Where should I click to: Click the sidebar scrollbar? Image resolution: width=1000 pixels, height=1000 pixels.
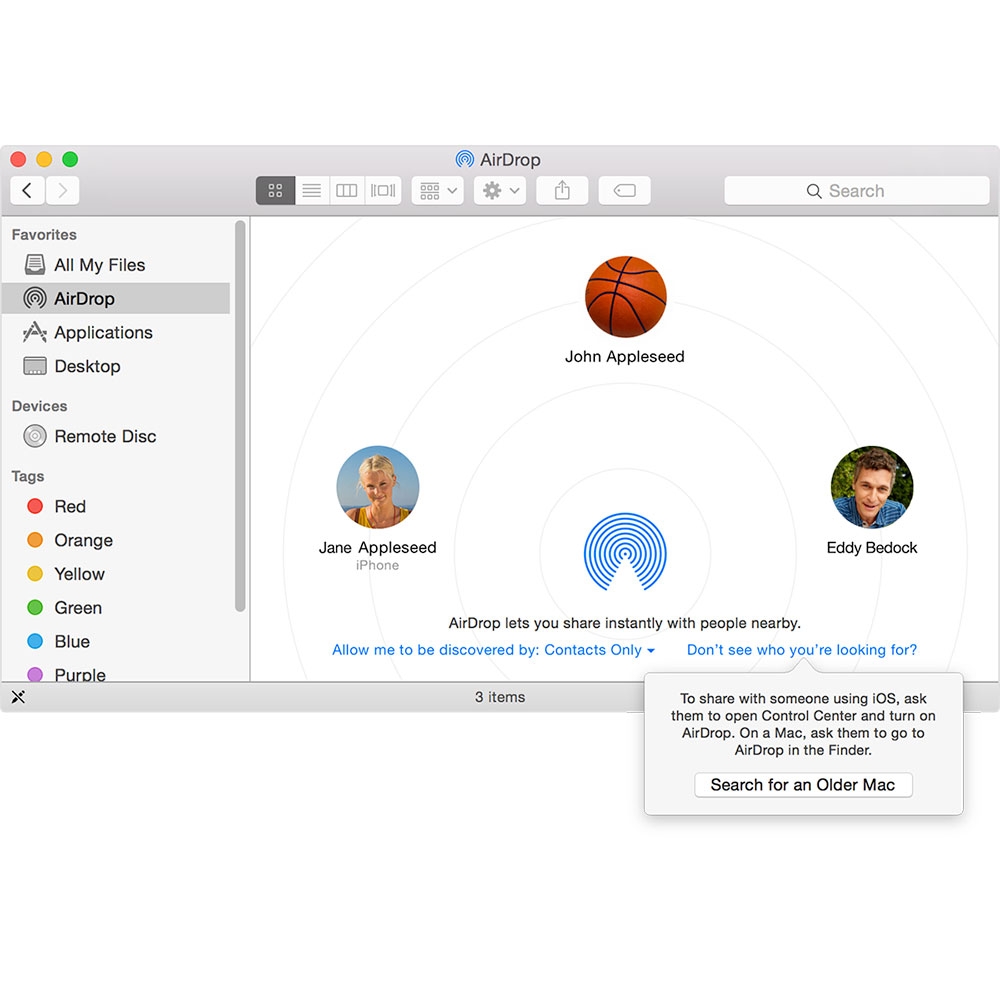(240, 416)
